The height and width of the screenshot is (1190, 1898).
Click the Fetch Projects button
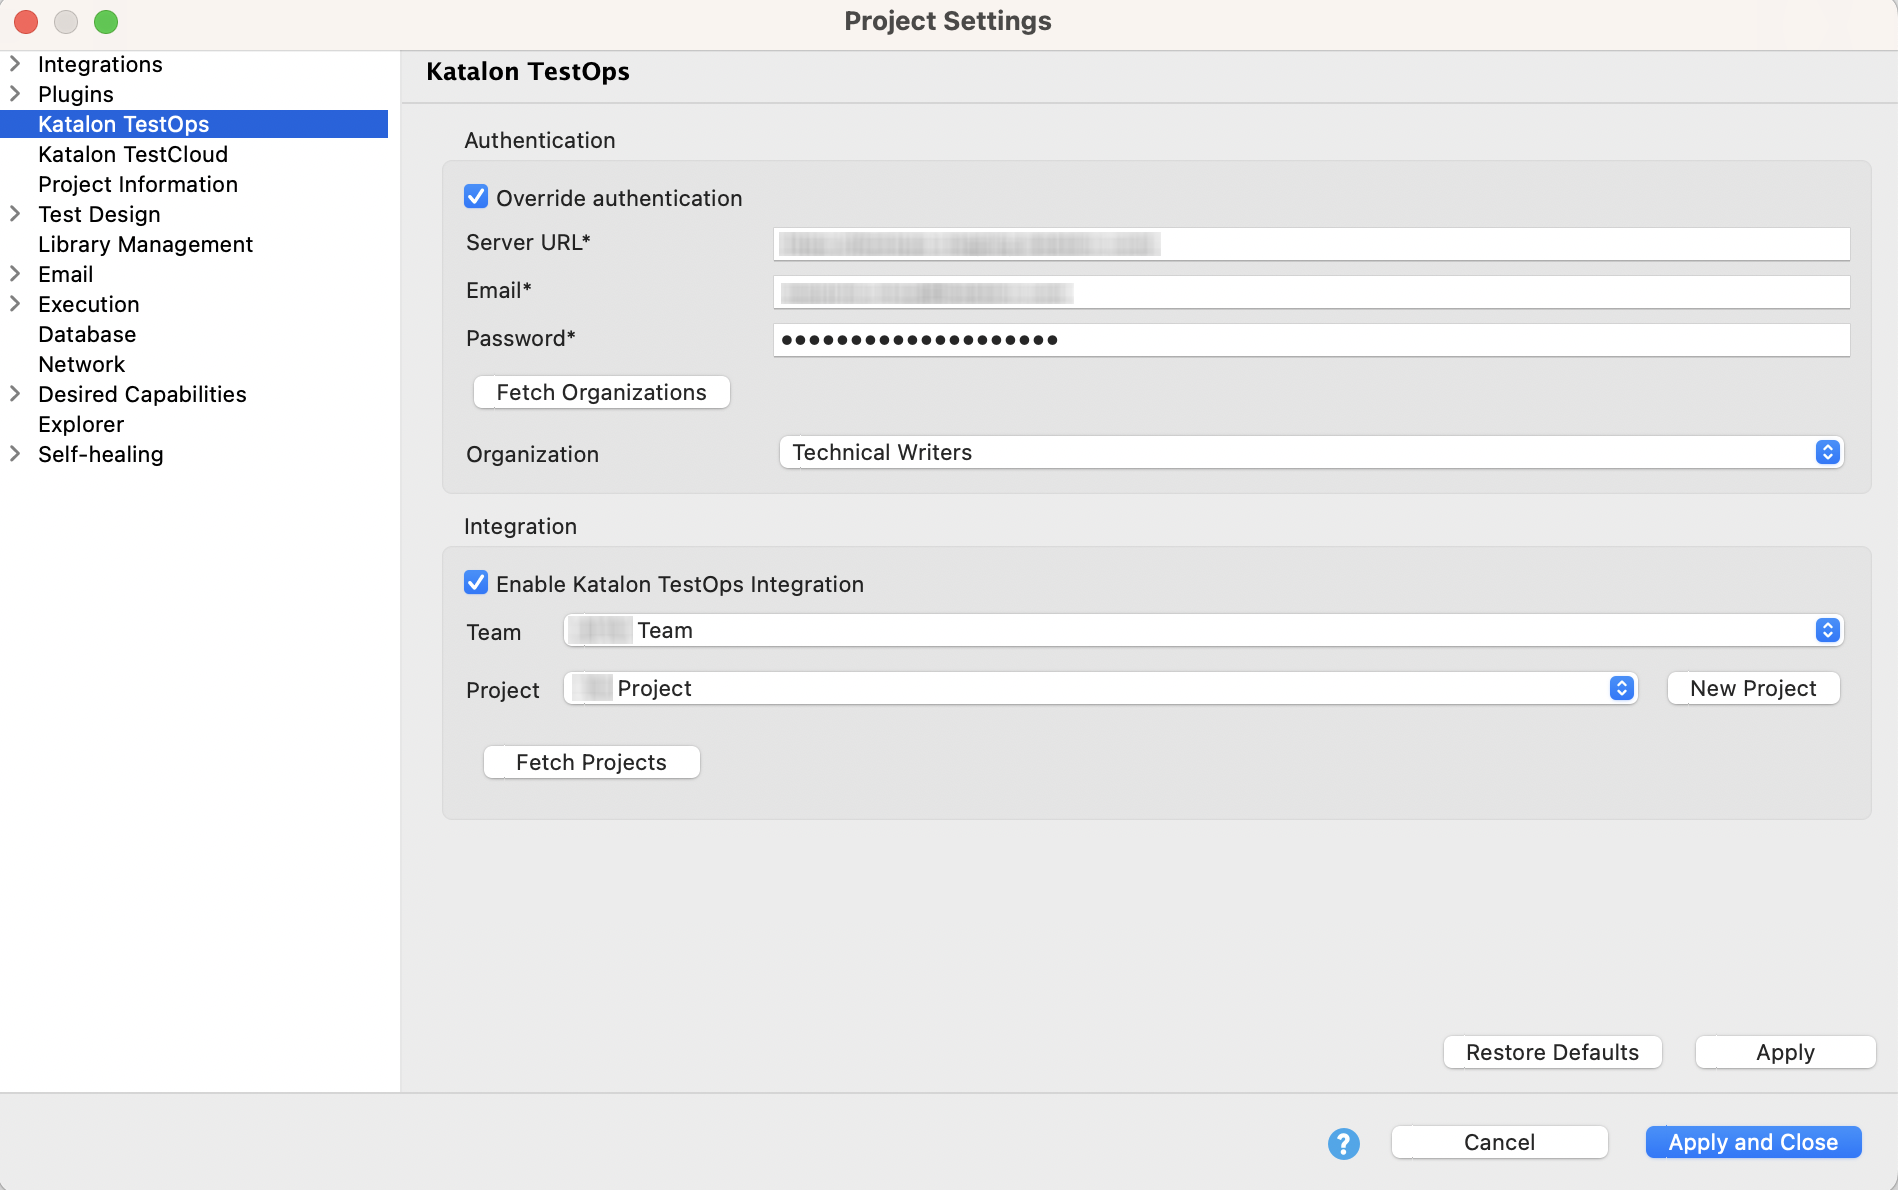click(591, 762)
